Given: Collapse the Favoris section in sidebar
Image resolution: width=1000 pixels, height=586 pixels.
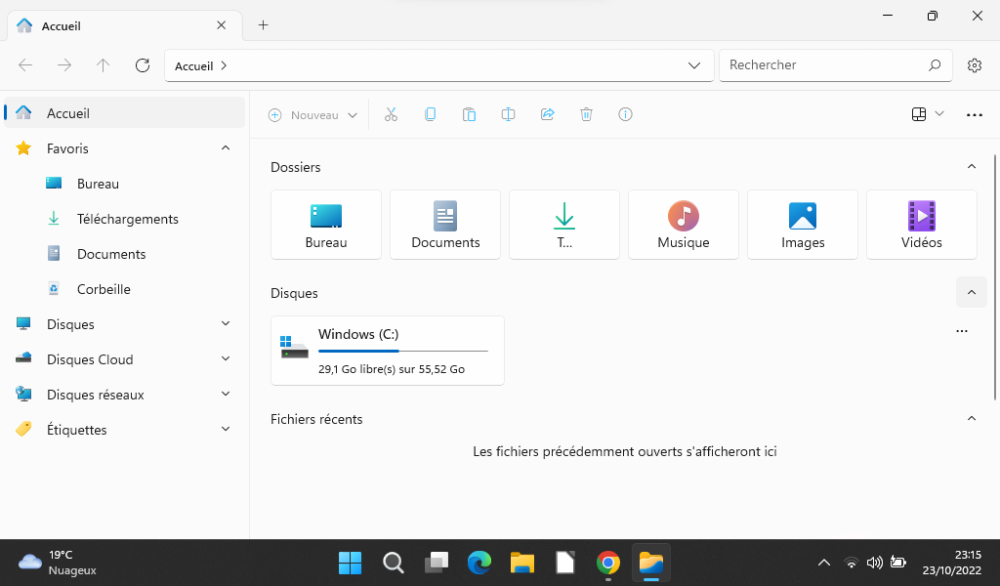Looking at the screenshot, I should (x=225, y=148).
